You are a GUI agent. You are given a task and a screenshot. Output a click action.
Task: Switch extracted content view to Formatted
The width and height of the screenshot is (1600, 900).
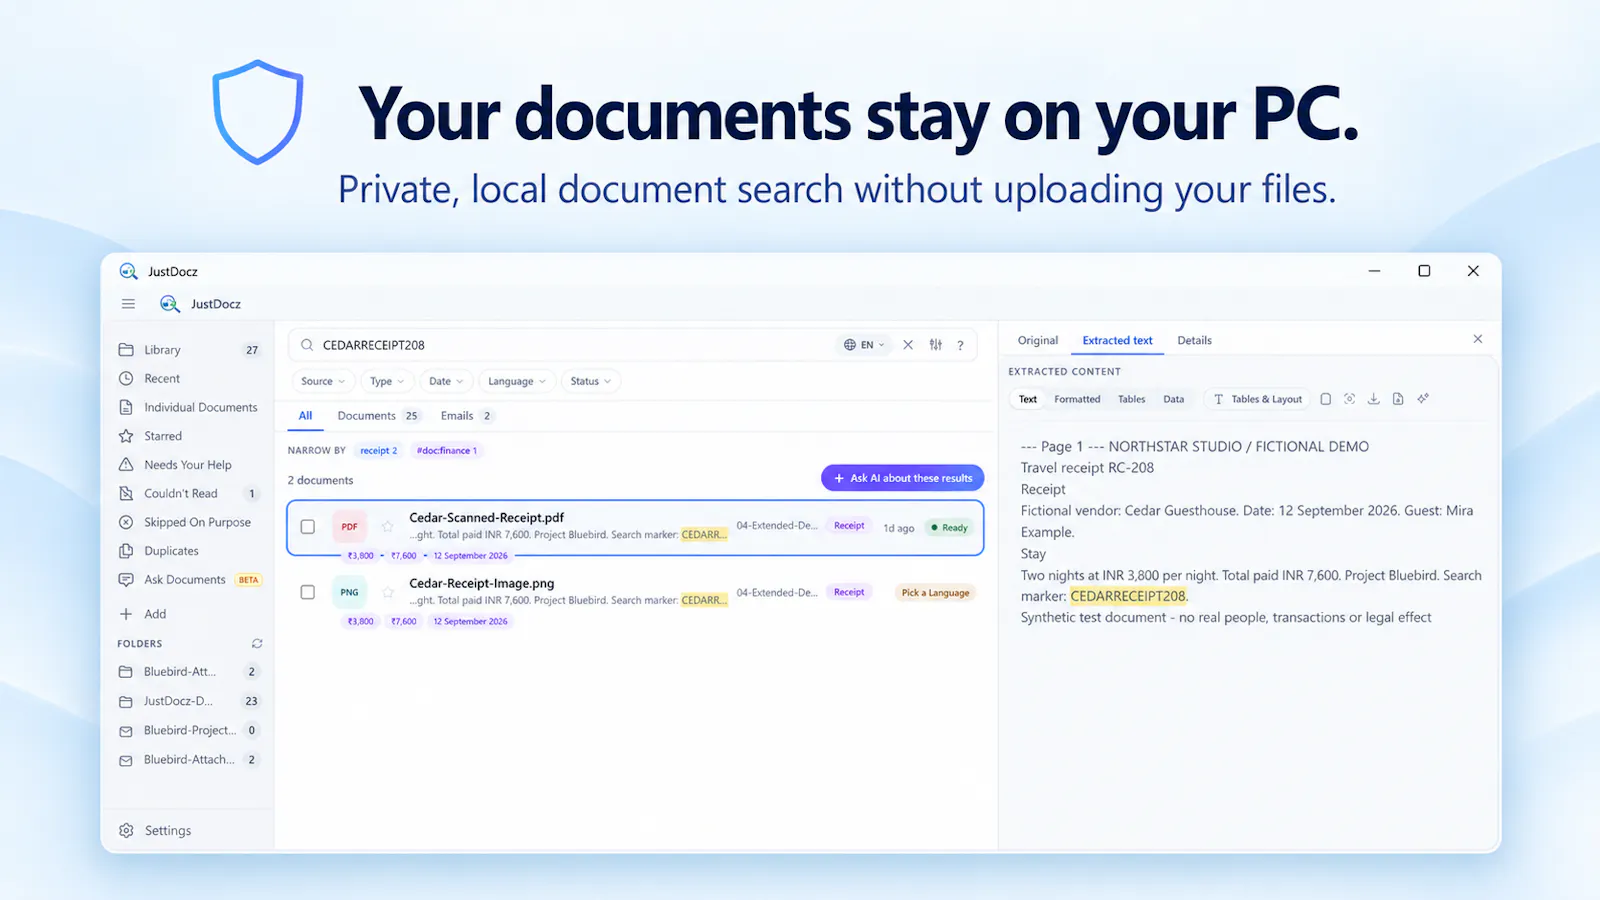1077,399
